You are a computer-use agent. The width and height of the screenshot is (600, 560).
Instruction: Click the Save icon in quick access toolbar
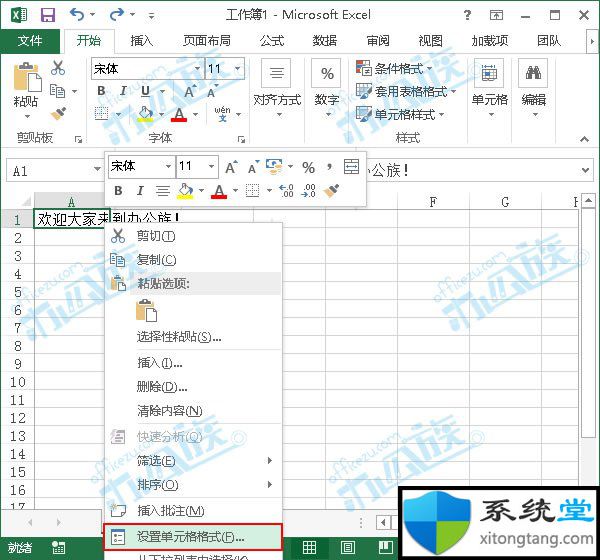pos(48,15)
